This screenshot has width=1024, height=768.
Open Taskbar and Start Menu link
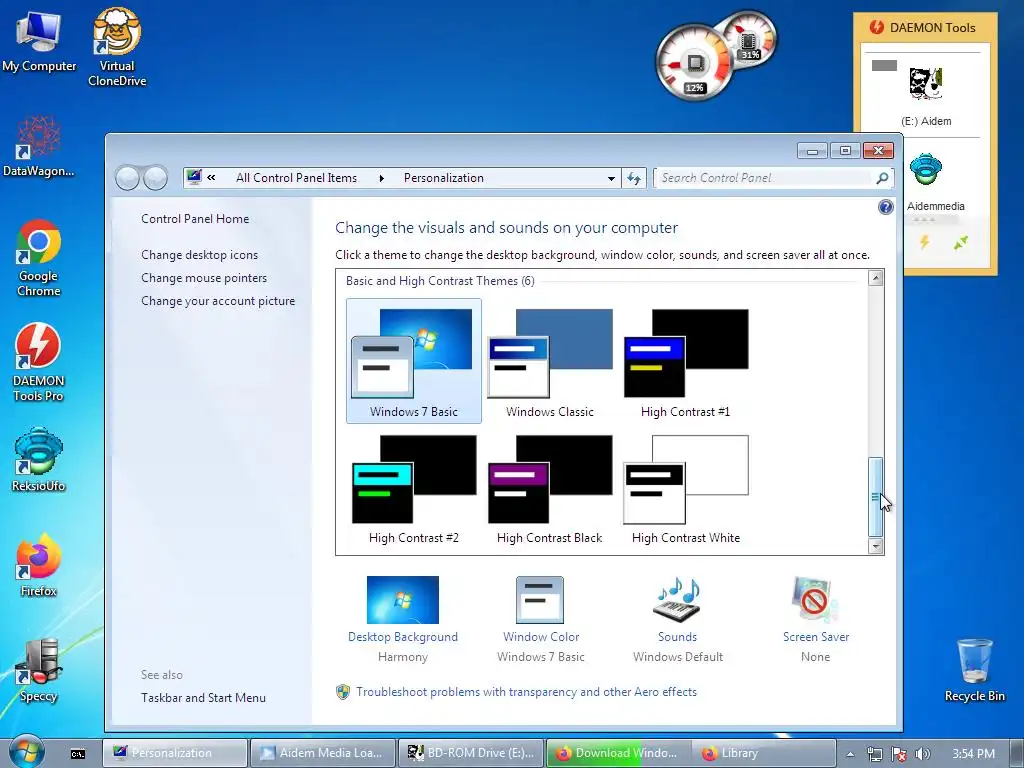pyautogui.click(x=203, y=697)
